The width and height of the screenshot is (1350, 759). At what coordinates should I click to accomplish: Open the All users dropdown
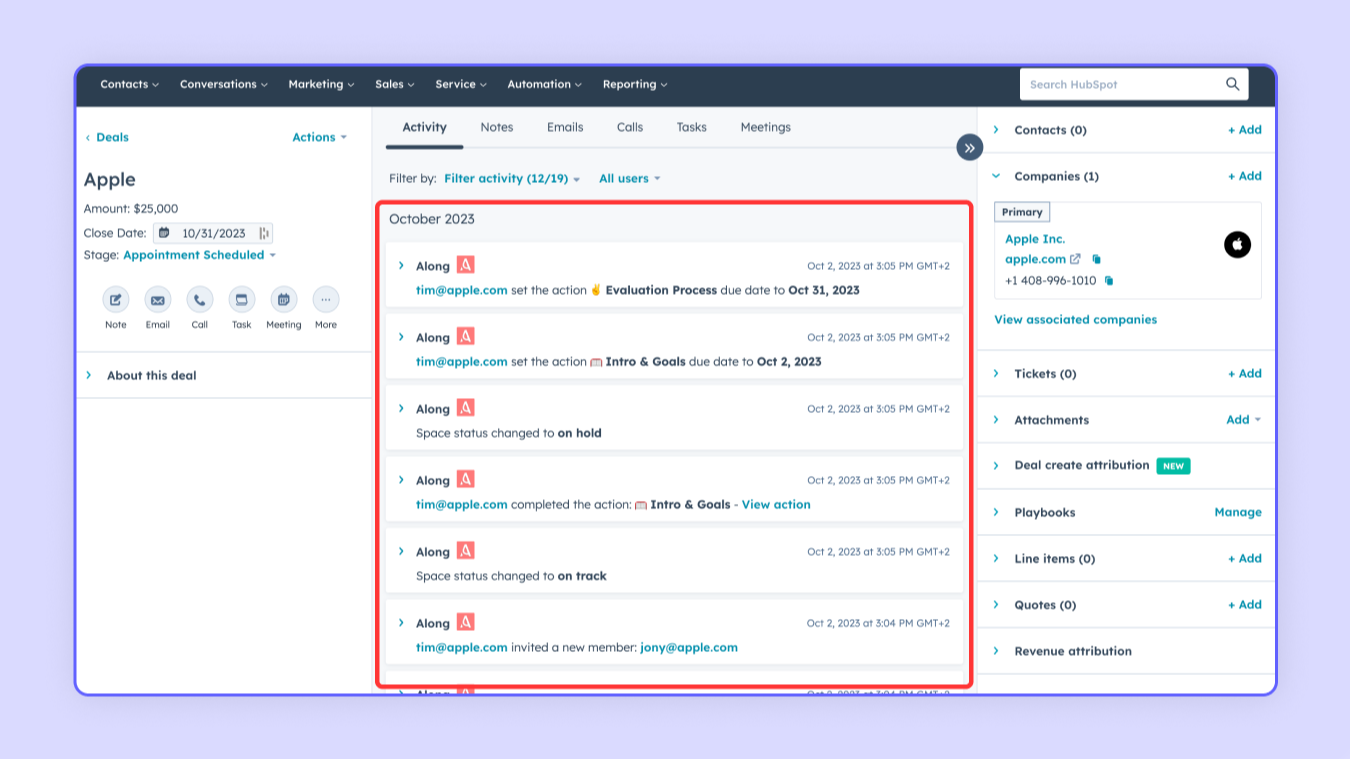[629, 179]
